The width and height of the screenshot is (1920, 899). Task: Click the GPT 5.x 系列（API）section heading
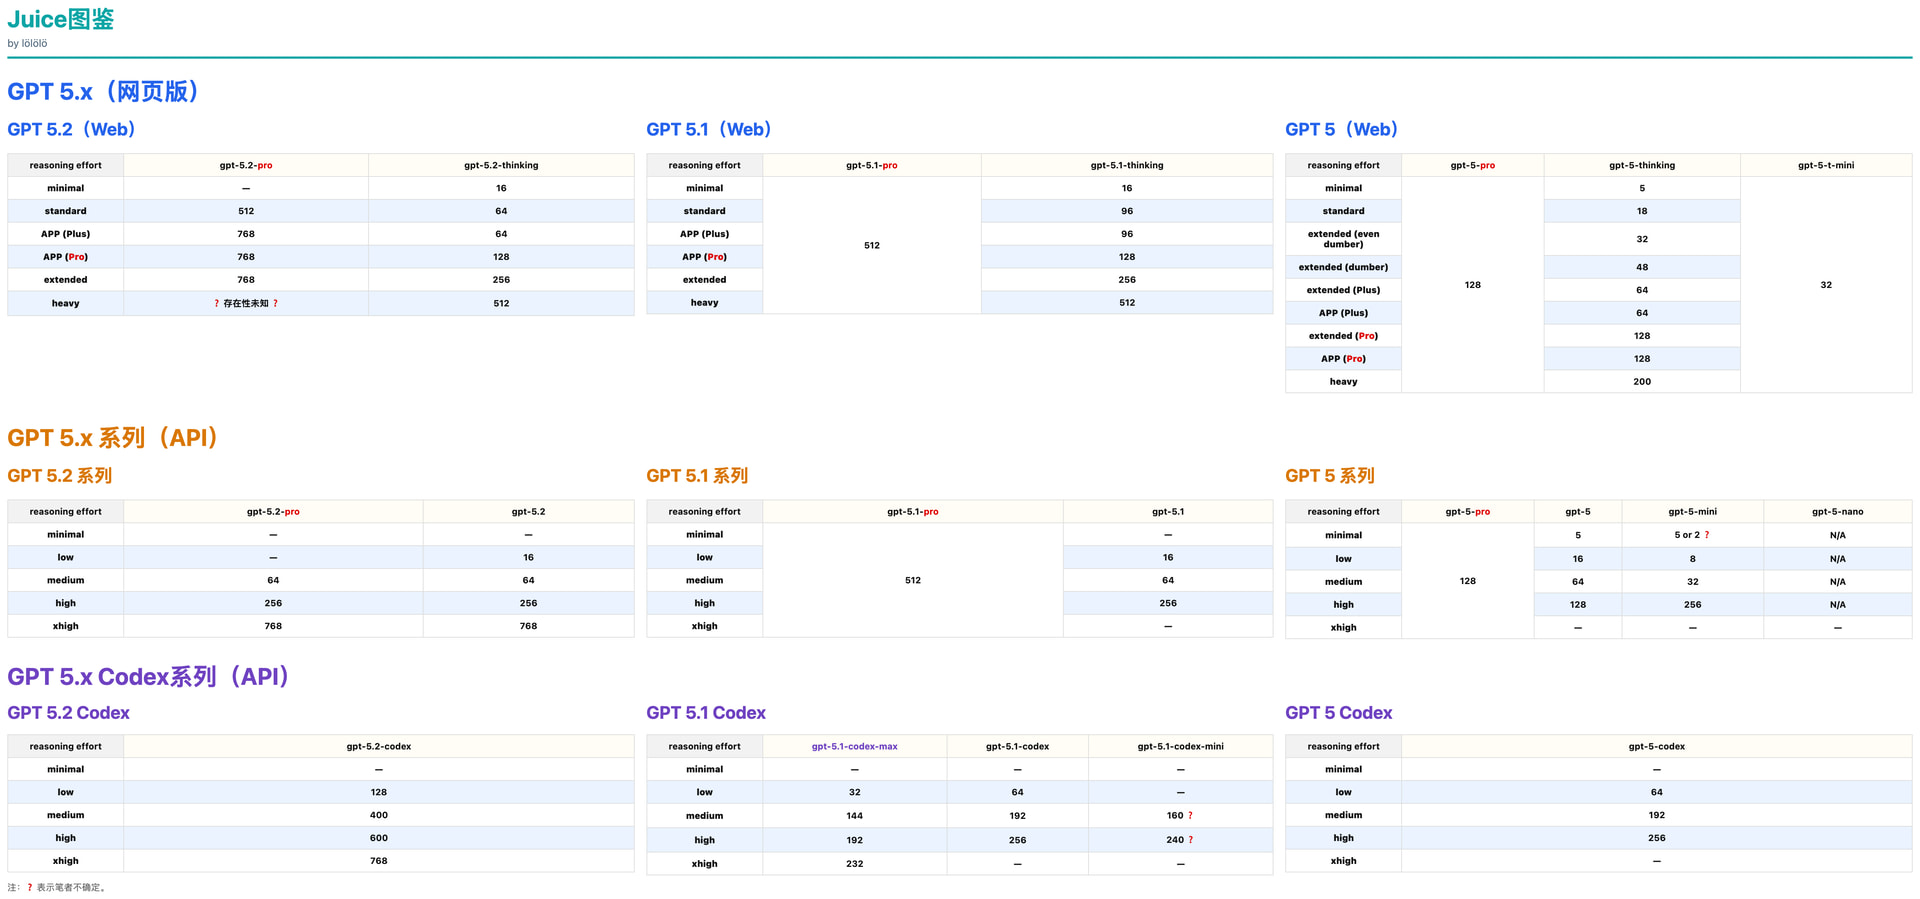point(116,438)
